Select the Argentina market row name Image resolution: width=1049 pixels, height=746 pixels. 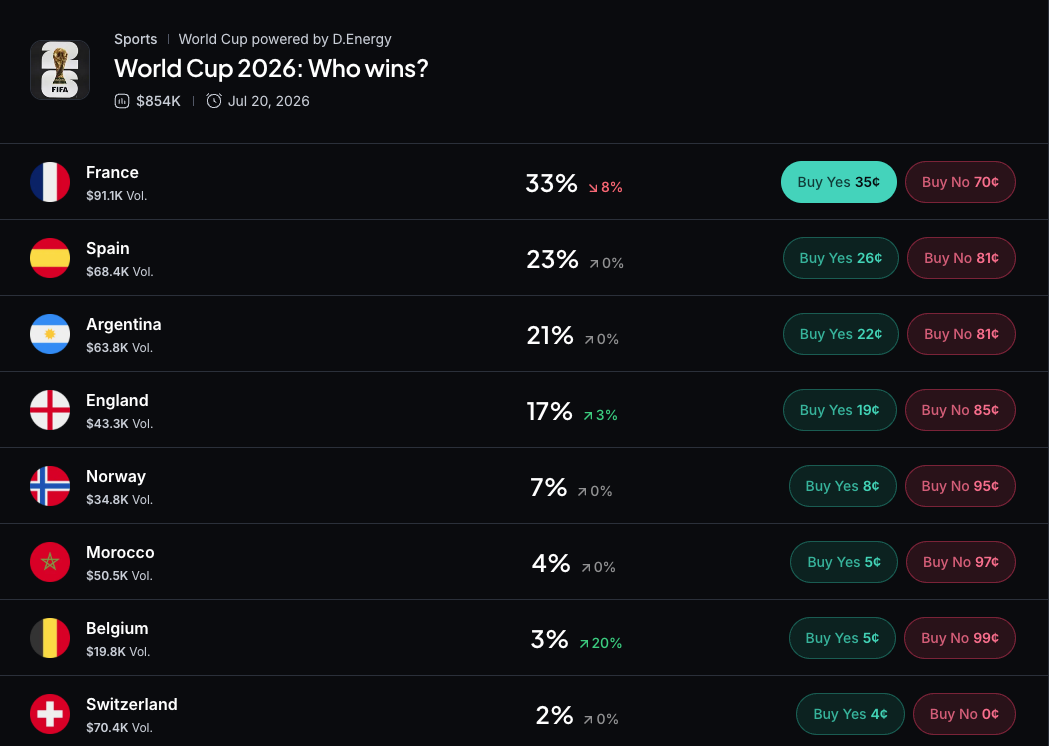pyautogui.click(x=124, y=324)
